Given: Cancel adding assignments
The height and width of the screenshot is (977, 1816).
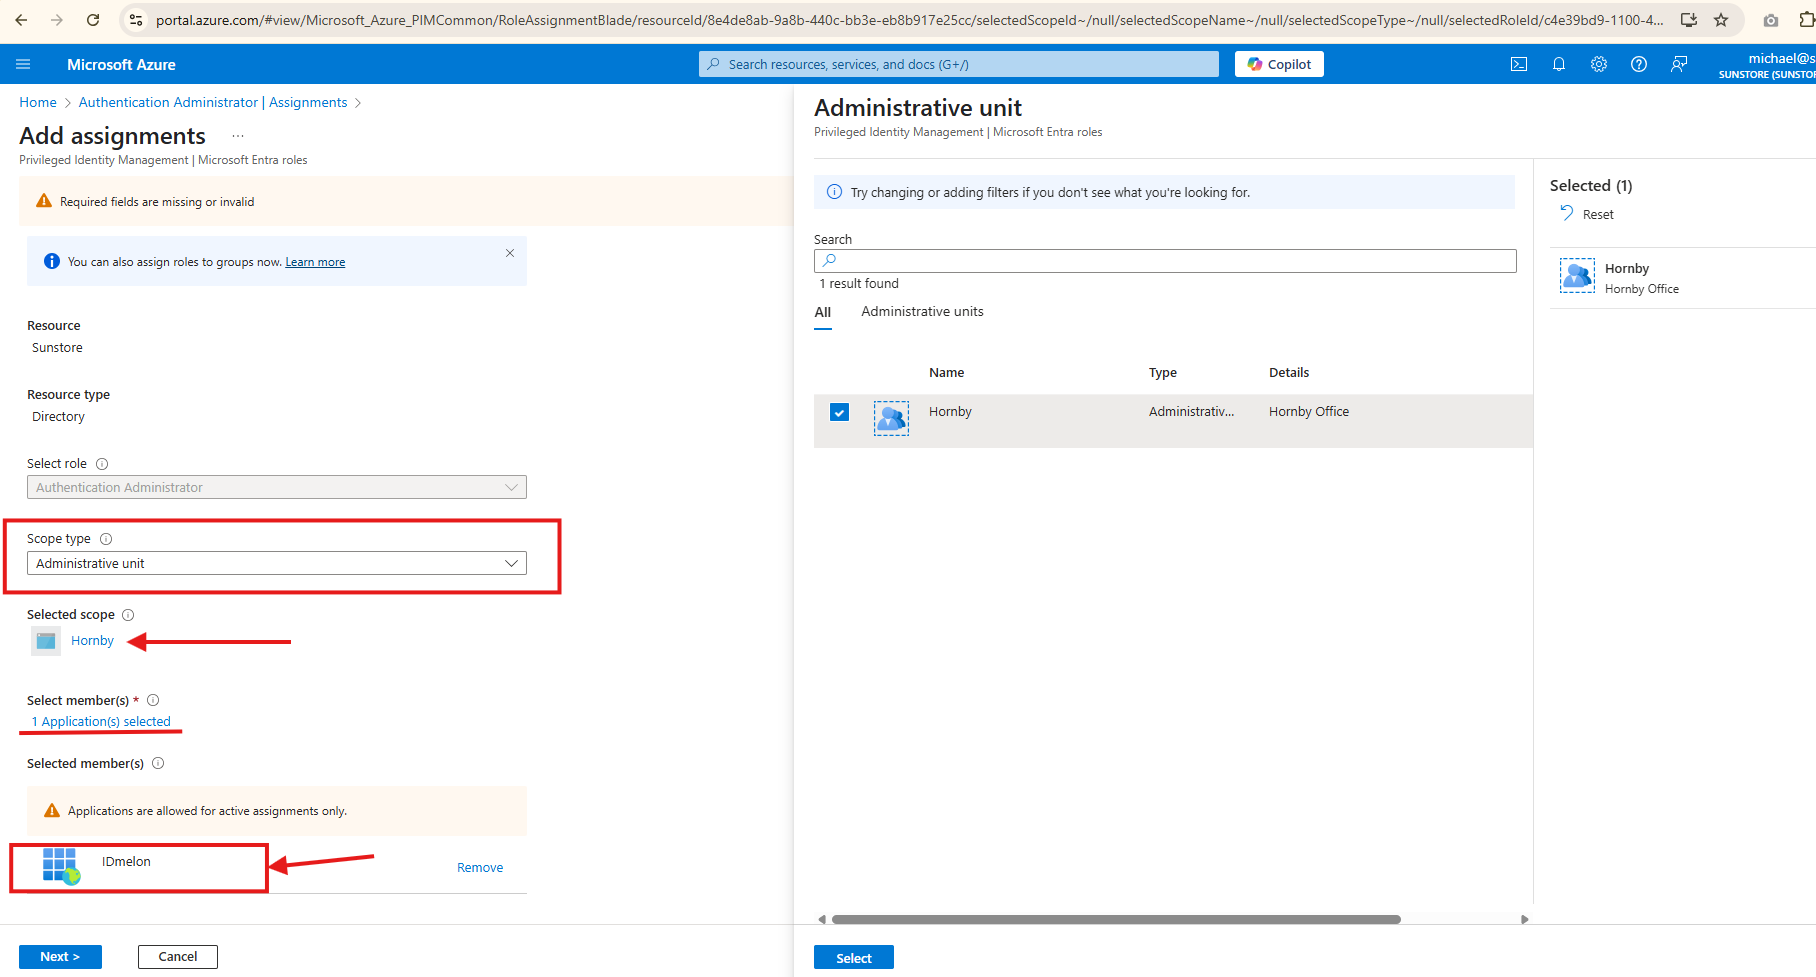Looking at the screenshot, I should tap(178, 957).
